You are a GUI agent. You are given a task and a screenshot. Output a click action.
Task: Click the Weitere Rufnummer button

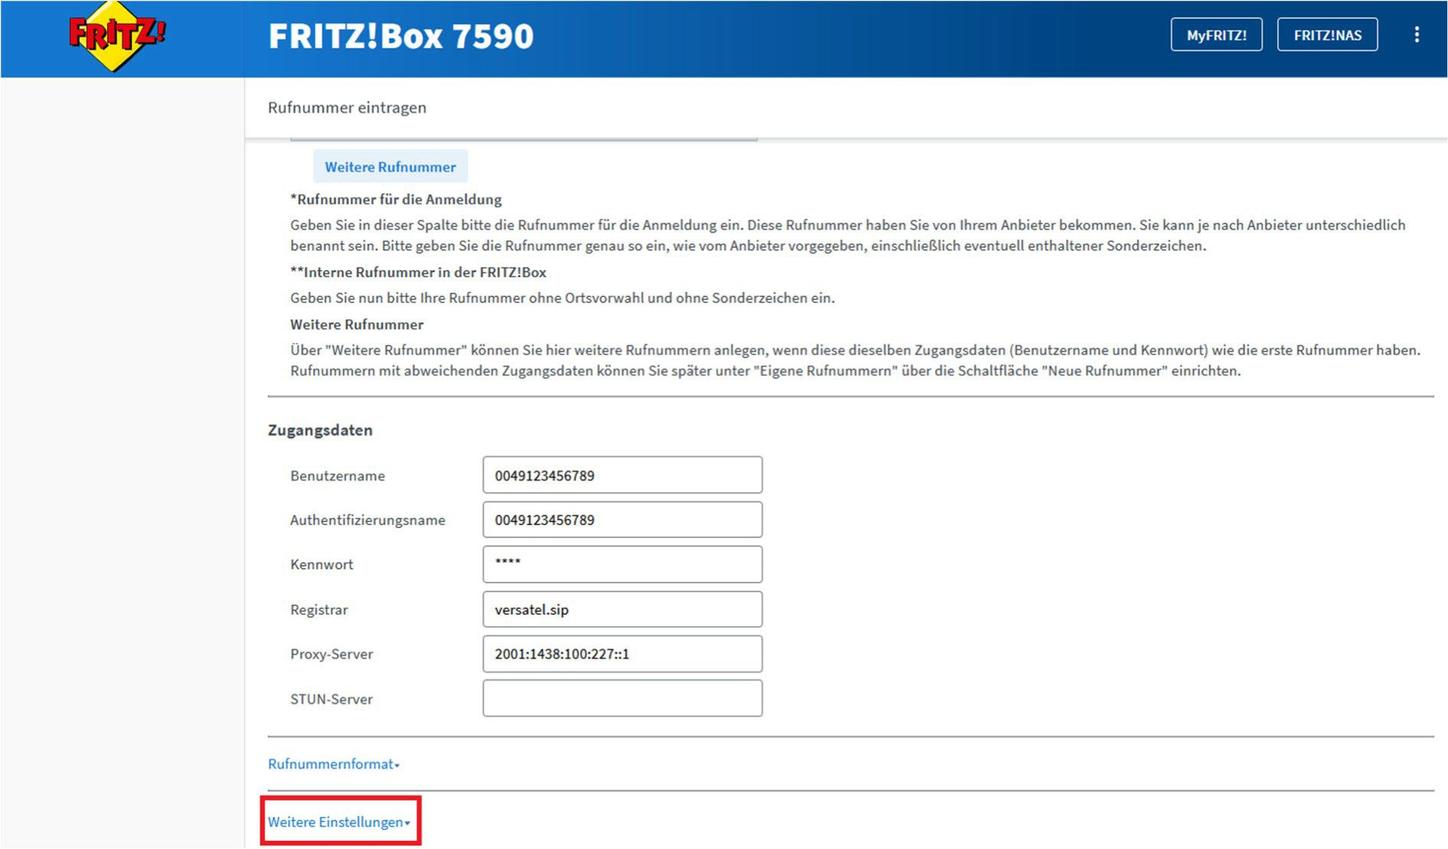tap(389, 166)
